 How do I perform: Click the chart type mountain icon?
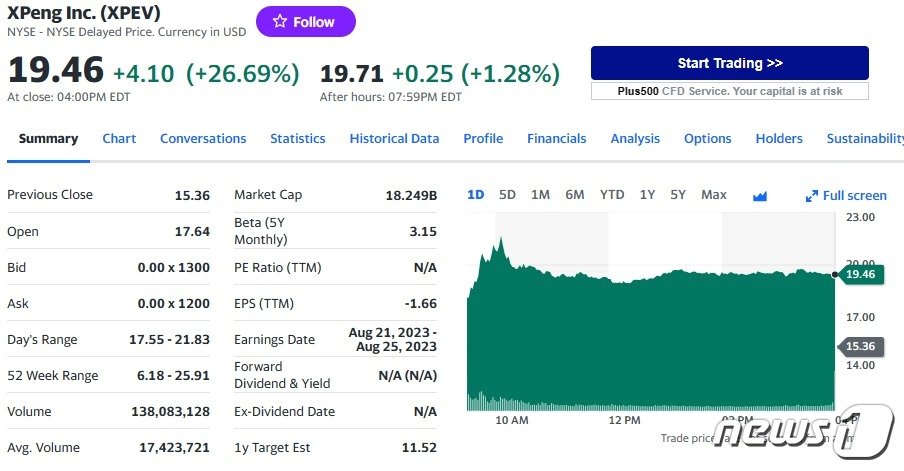click(759, 196)
